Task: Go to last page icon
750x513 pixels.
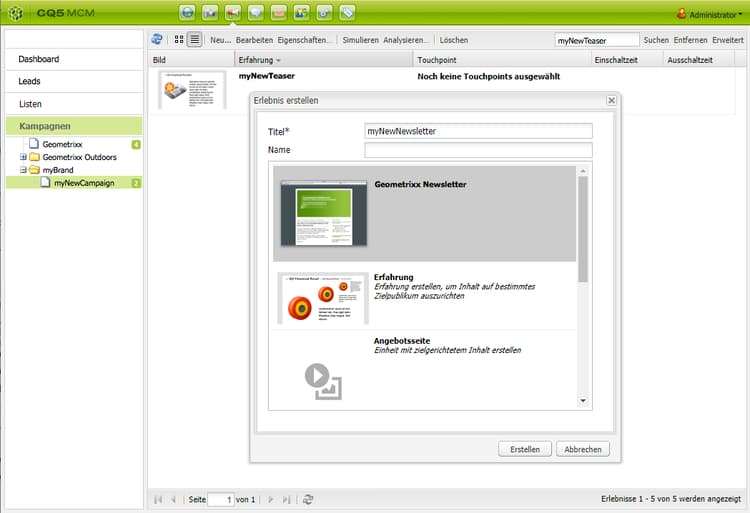Action: coord(286,500)
